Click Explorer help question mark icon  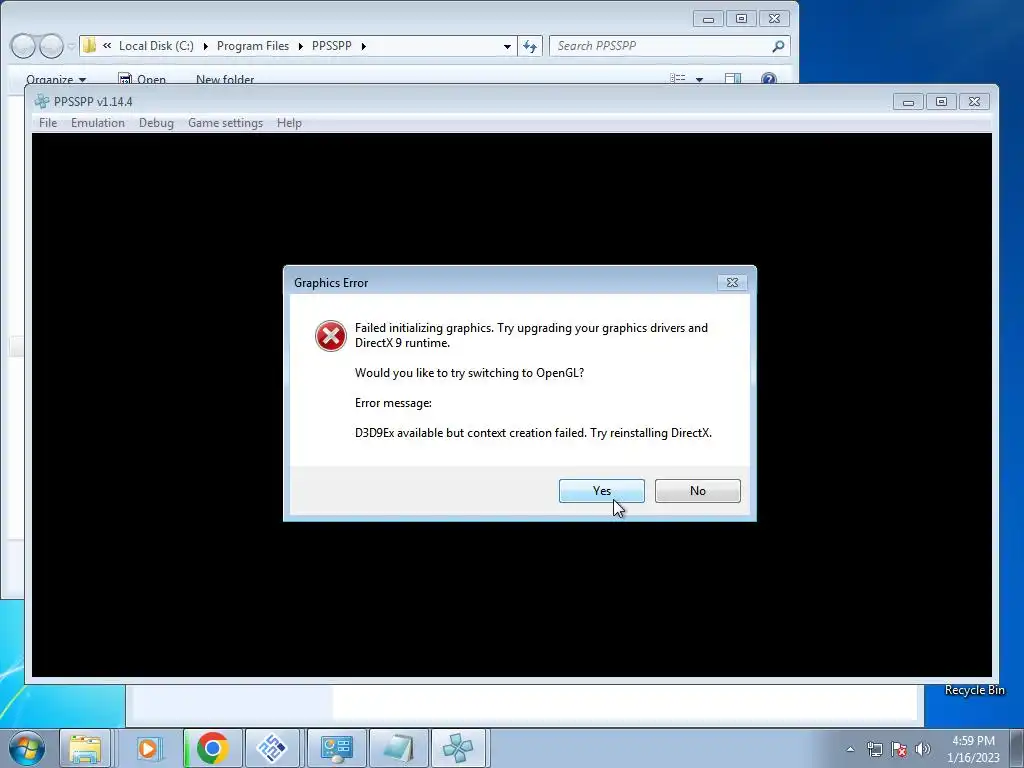769,78
